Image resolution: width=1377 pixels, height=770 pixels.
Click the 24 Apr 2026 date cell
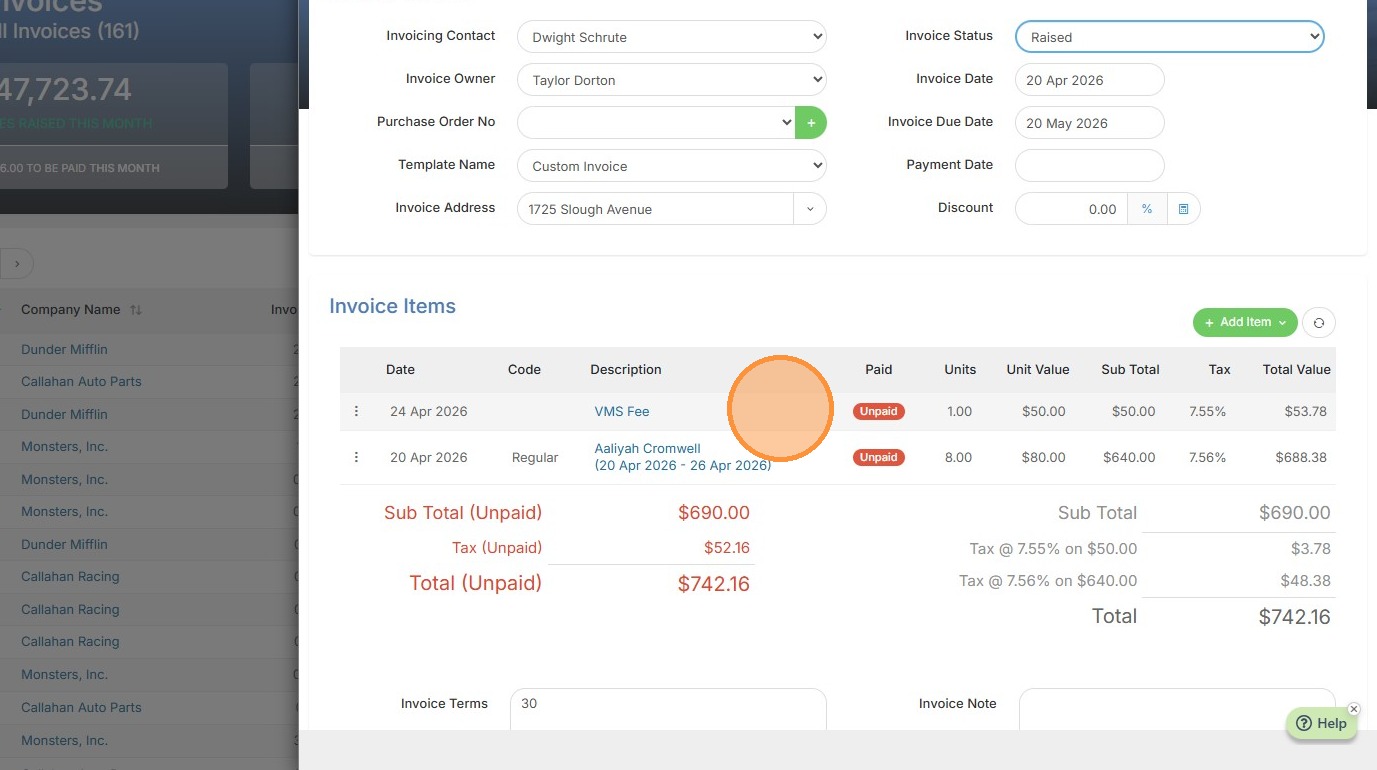click(429, 411)
